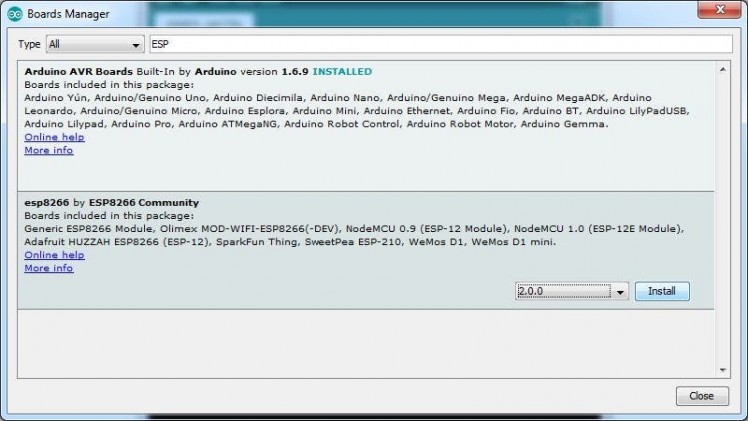Open More info link for esp8266 package
748x421 pixels.
pos(49,268)
